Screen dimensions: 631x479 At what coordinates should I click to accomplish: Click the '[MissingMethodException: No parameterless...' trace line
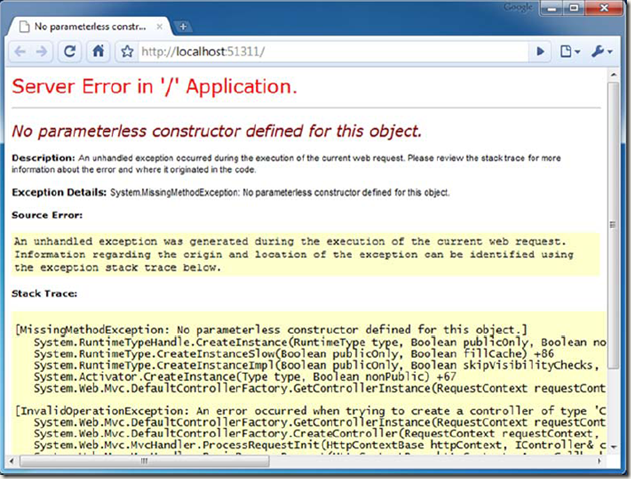[271, 330]
